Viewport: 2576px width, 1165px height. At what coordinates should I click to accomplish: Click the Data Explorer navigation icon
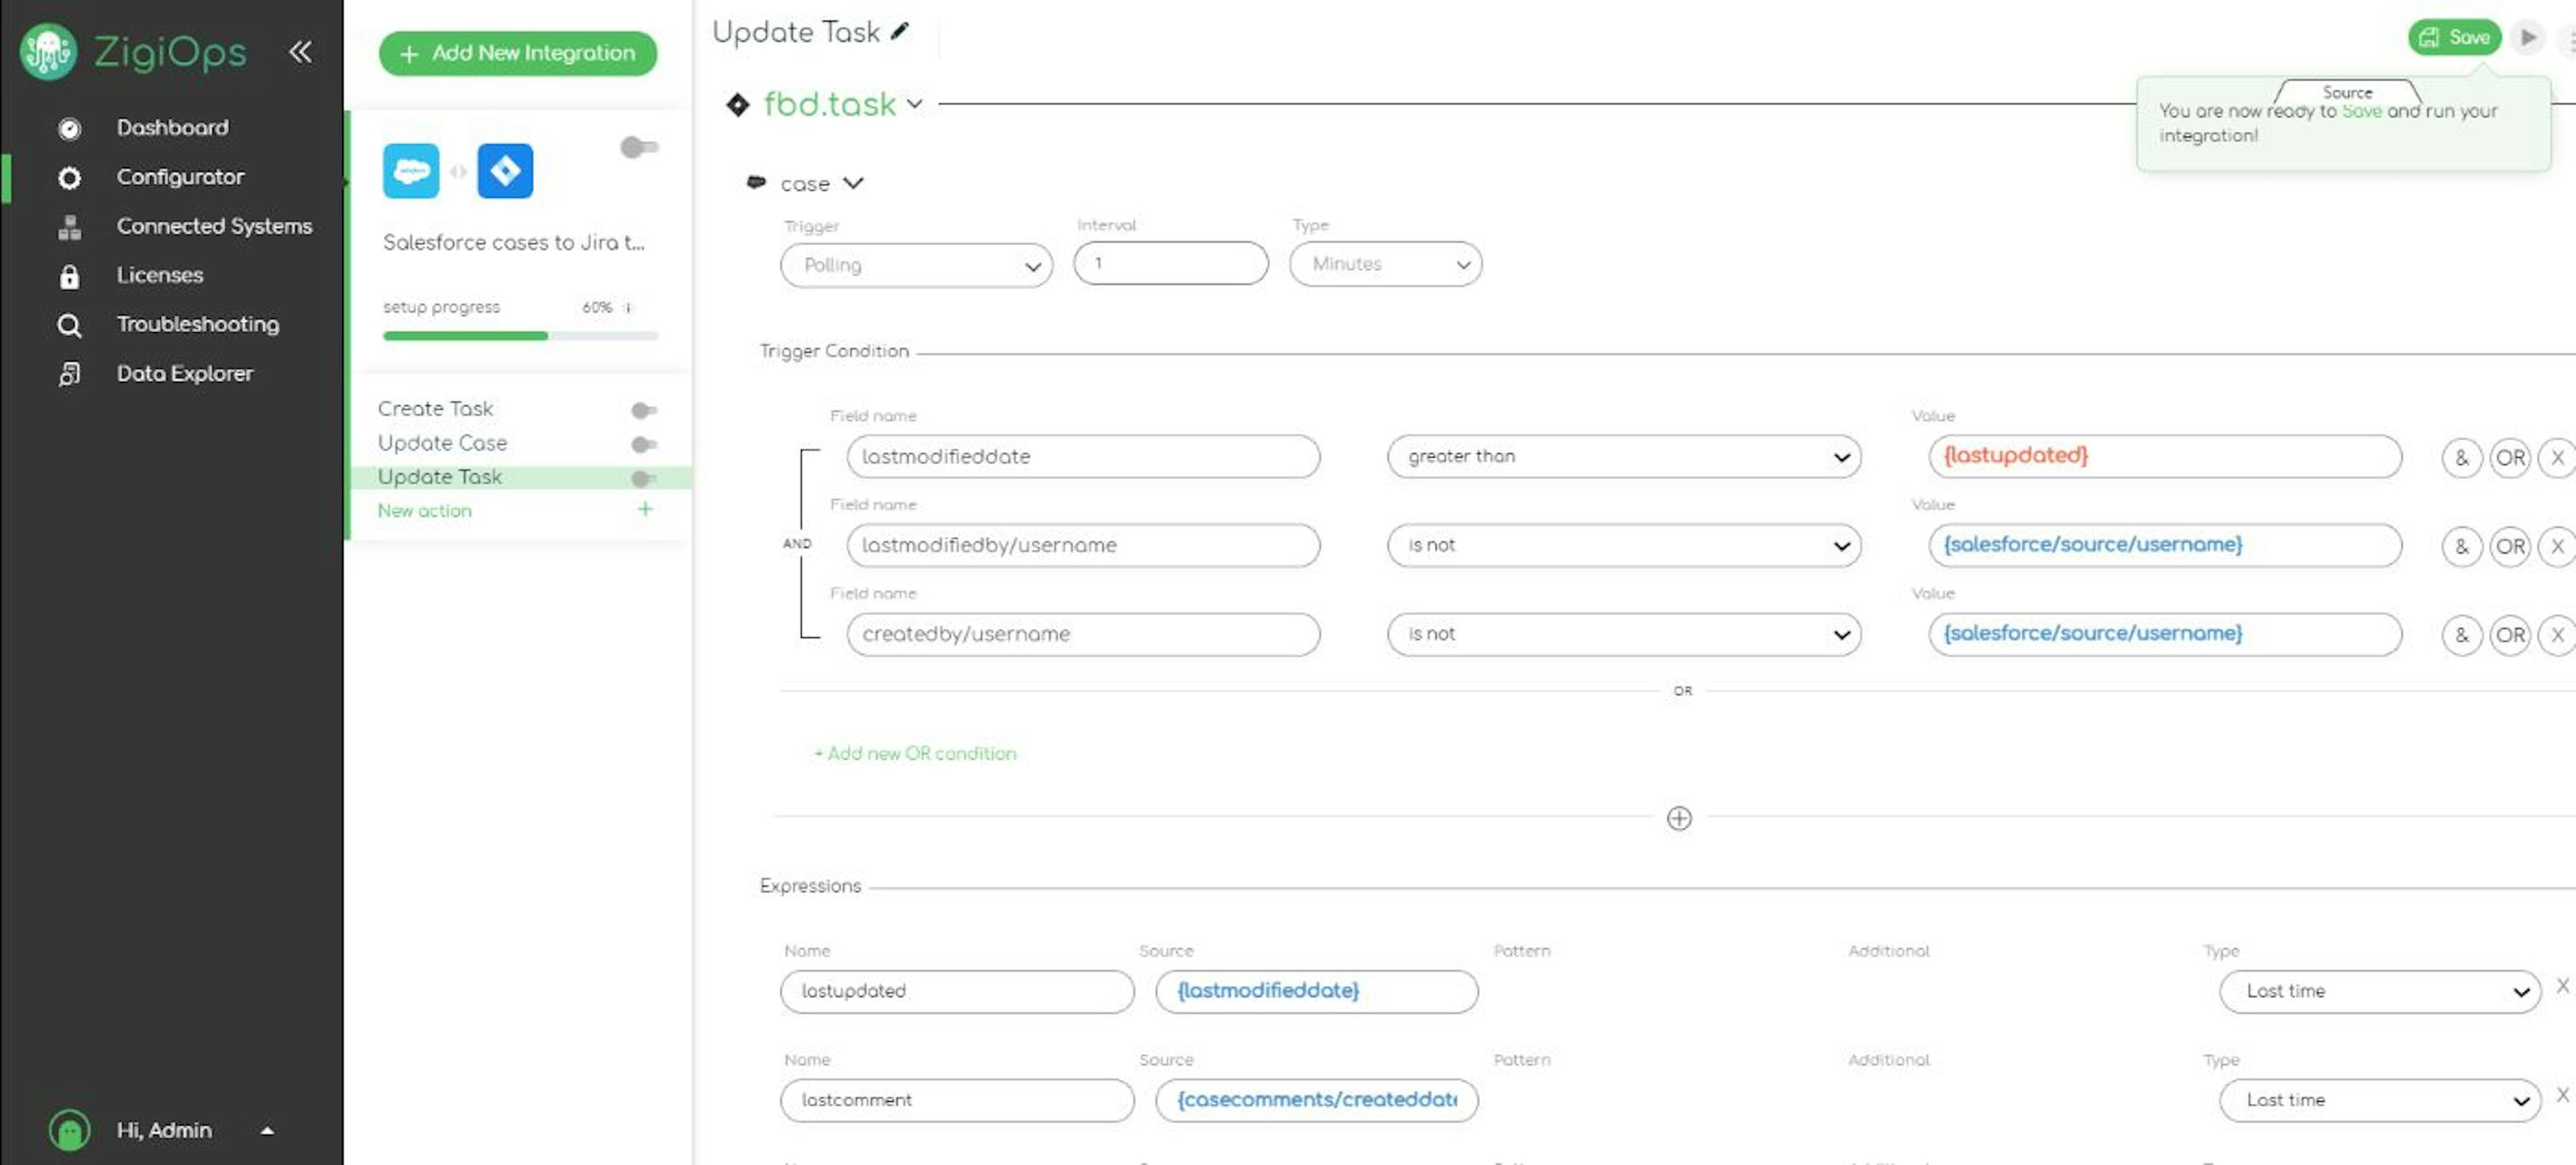pos(66,373)
